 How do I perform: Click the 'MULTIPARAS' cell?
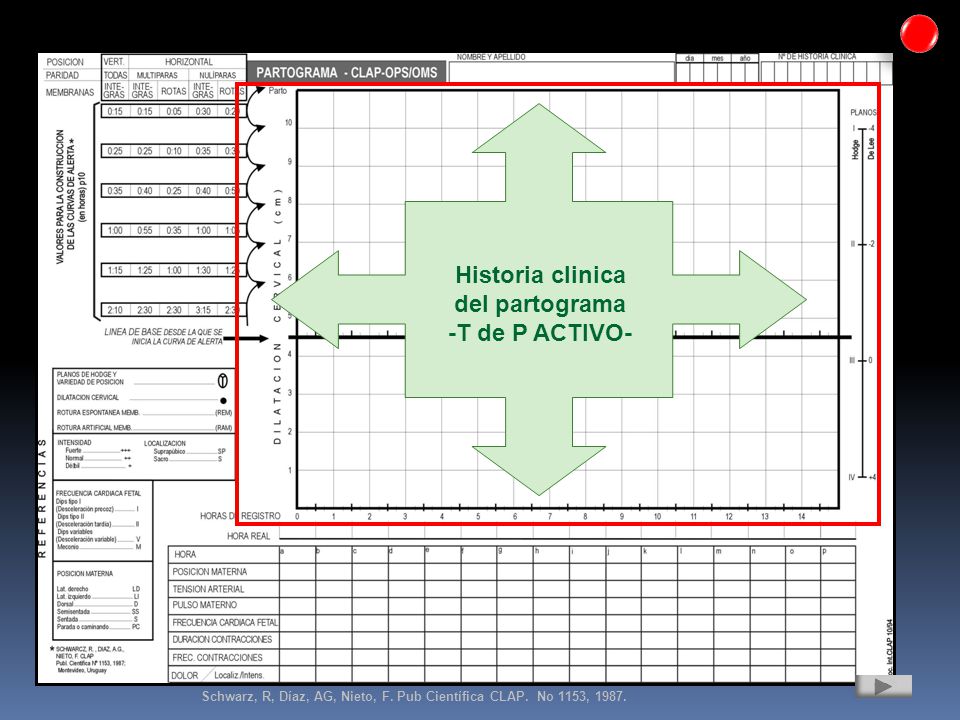click(157, 75)
